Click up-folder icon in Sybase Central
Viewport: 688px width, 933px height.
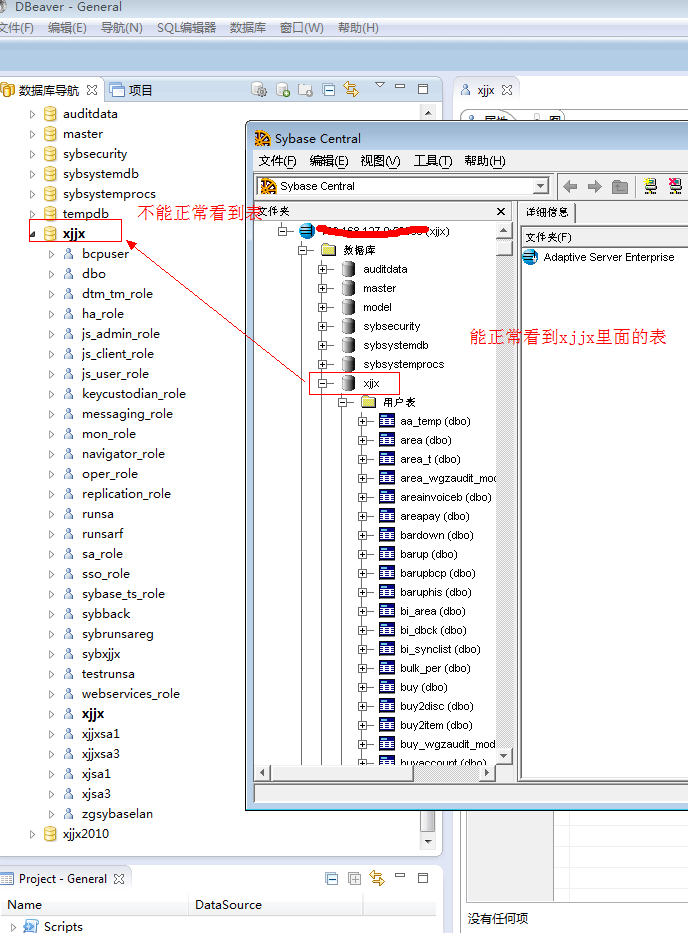pos(620,187)
